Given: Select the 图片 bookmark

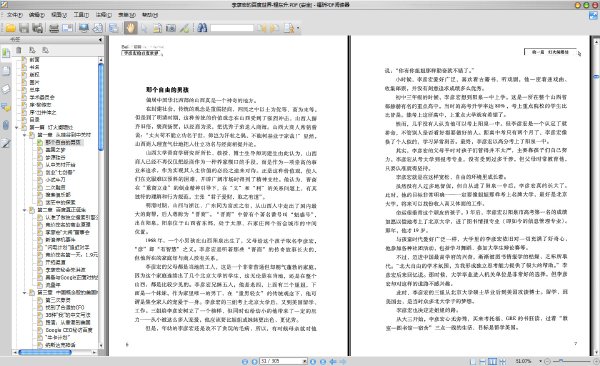Looking at the screenshot, I should pos(34,82).
